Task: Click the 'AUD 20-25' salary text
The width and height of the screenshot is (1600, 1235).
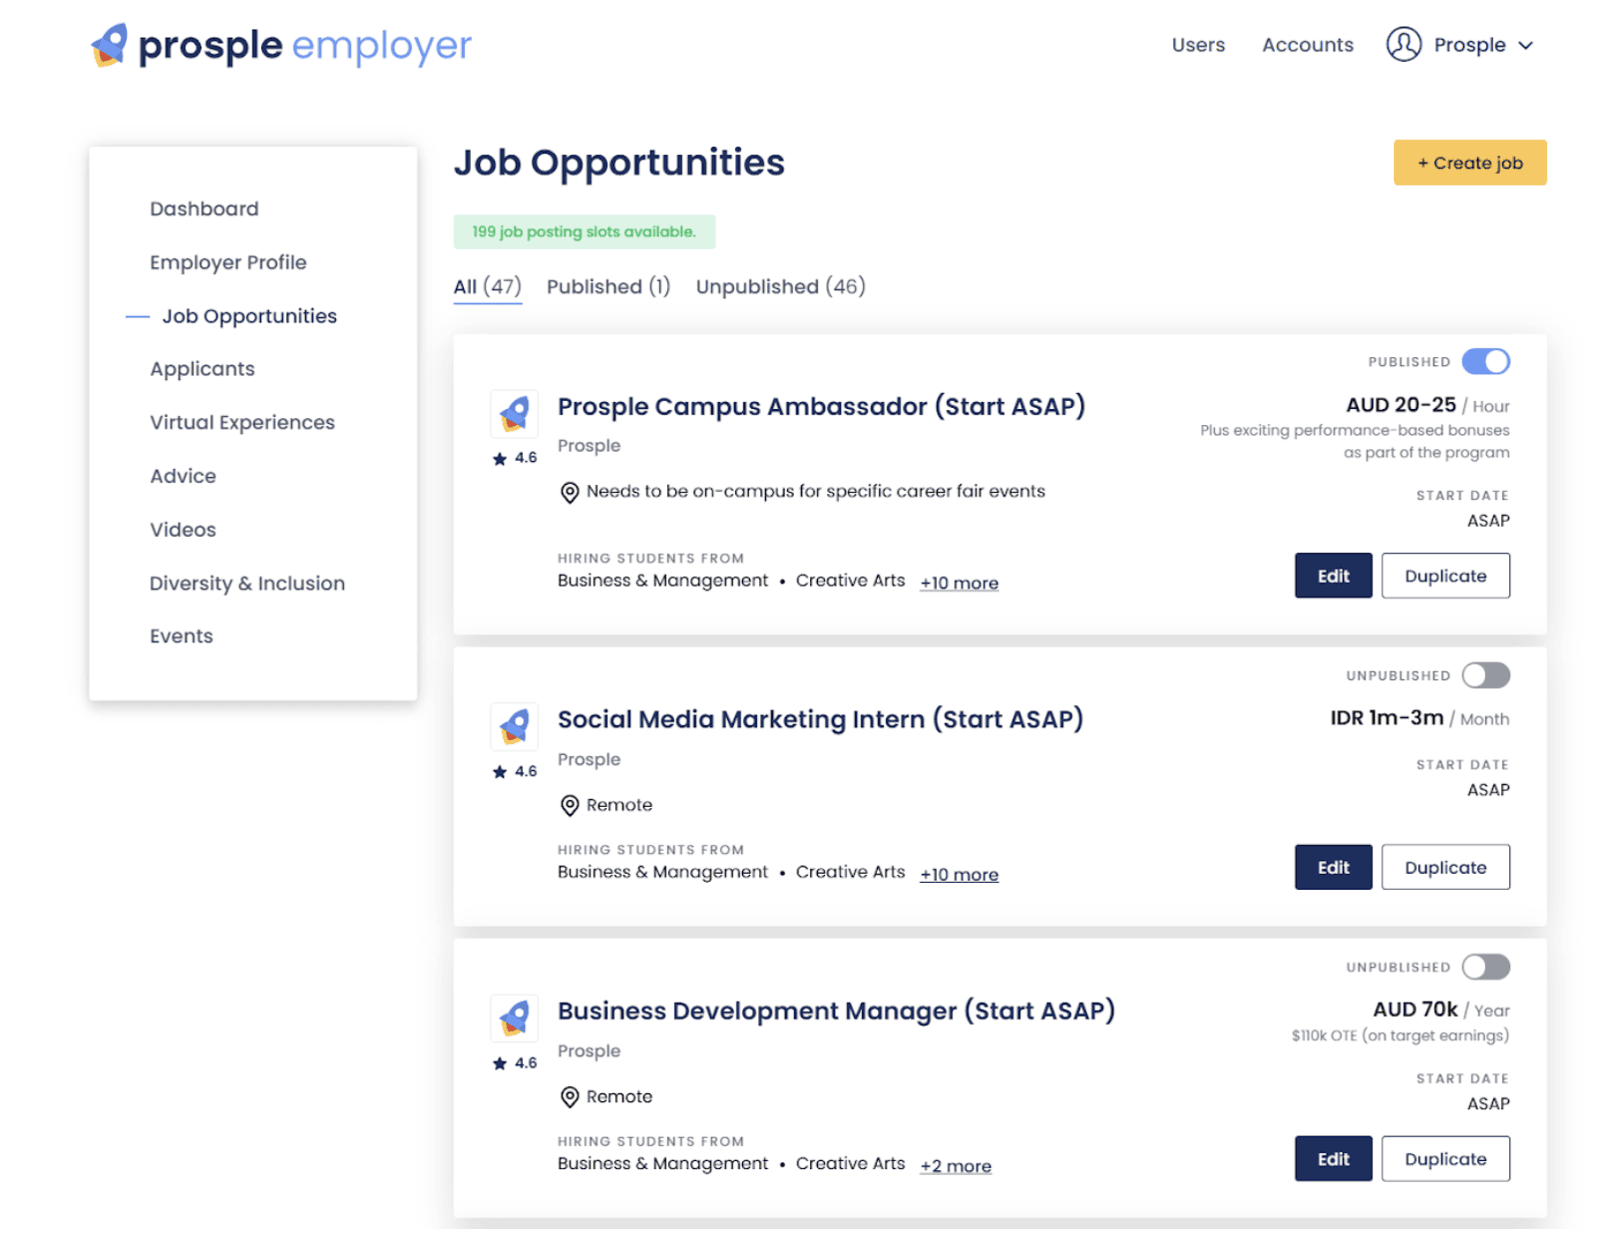Action: pyautogui.click(x=1400, y=405)
